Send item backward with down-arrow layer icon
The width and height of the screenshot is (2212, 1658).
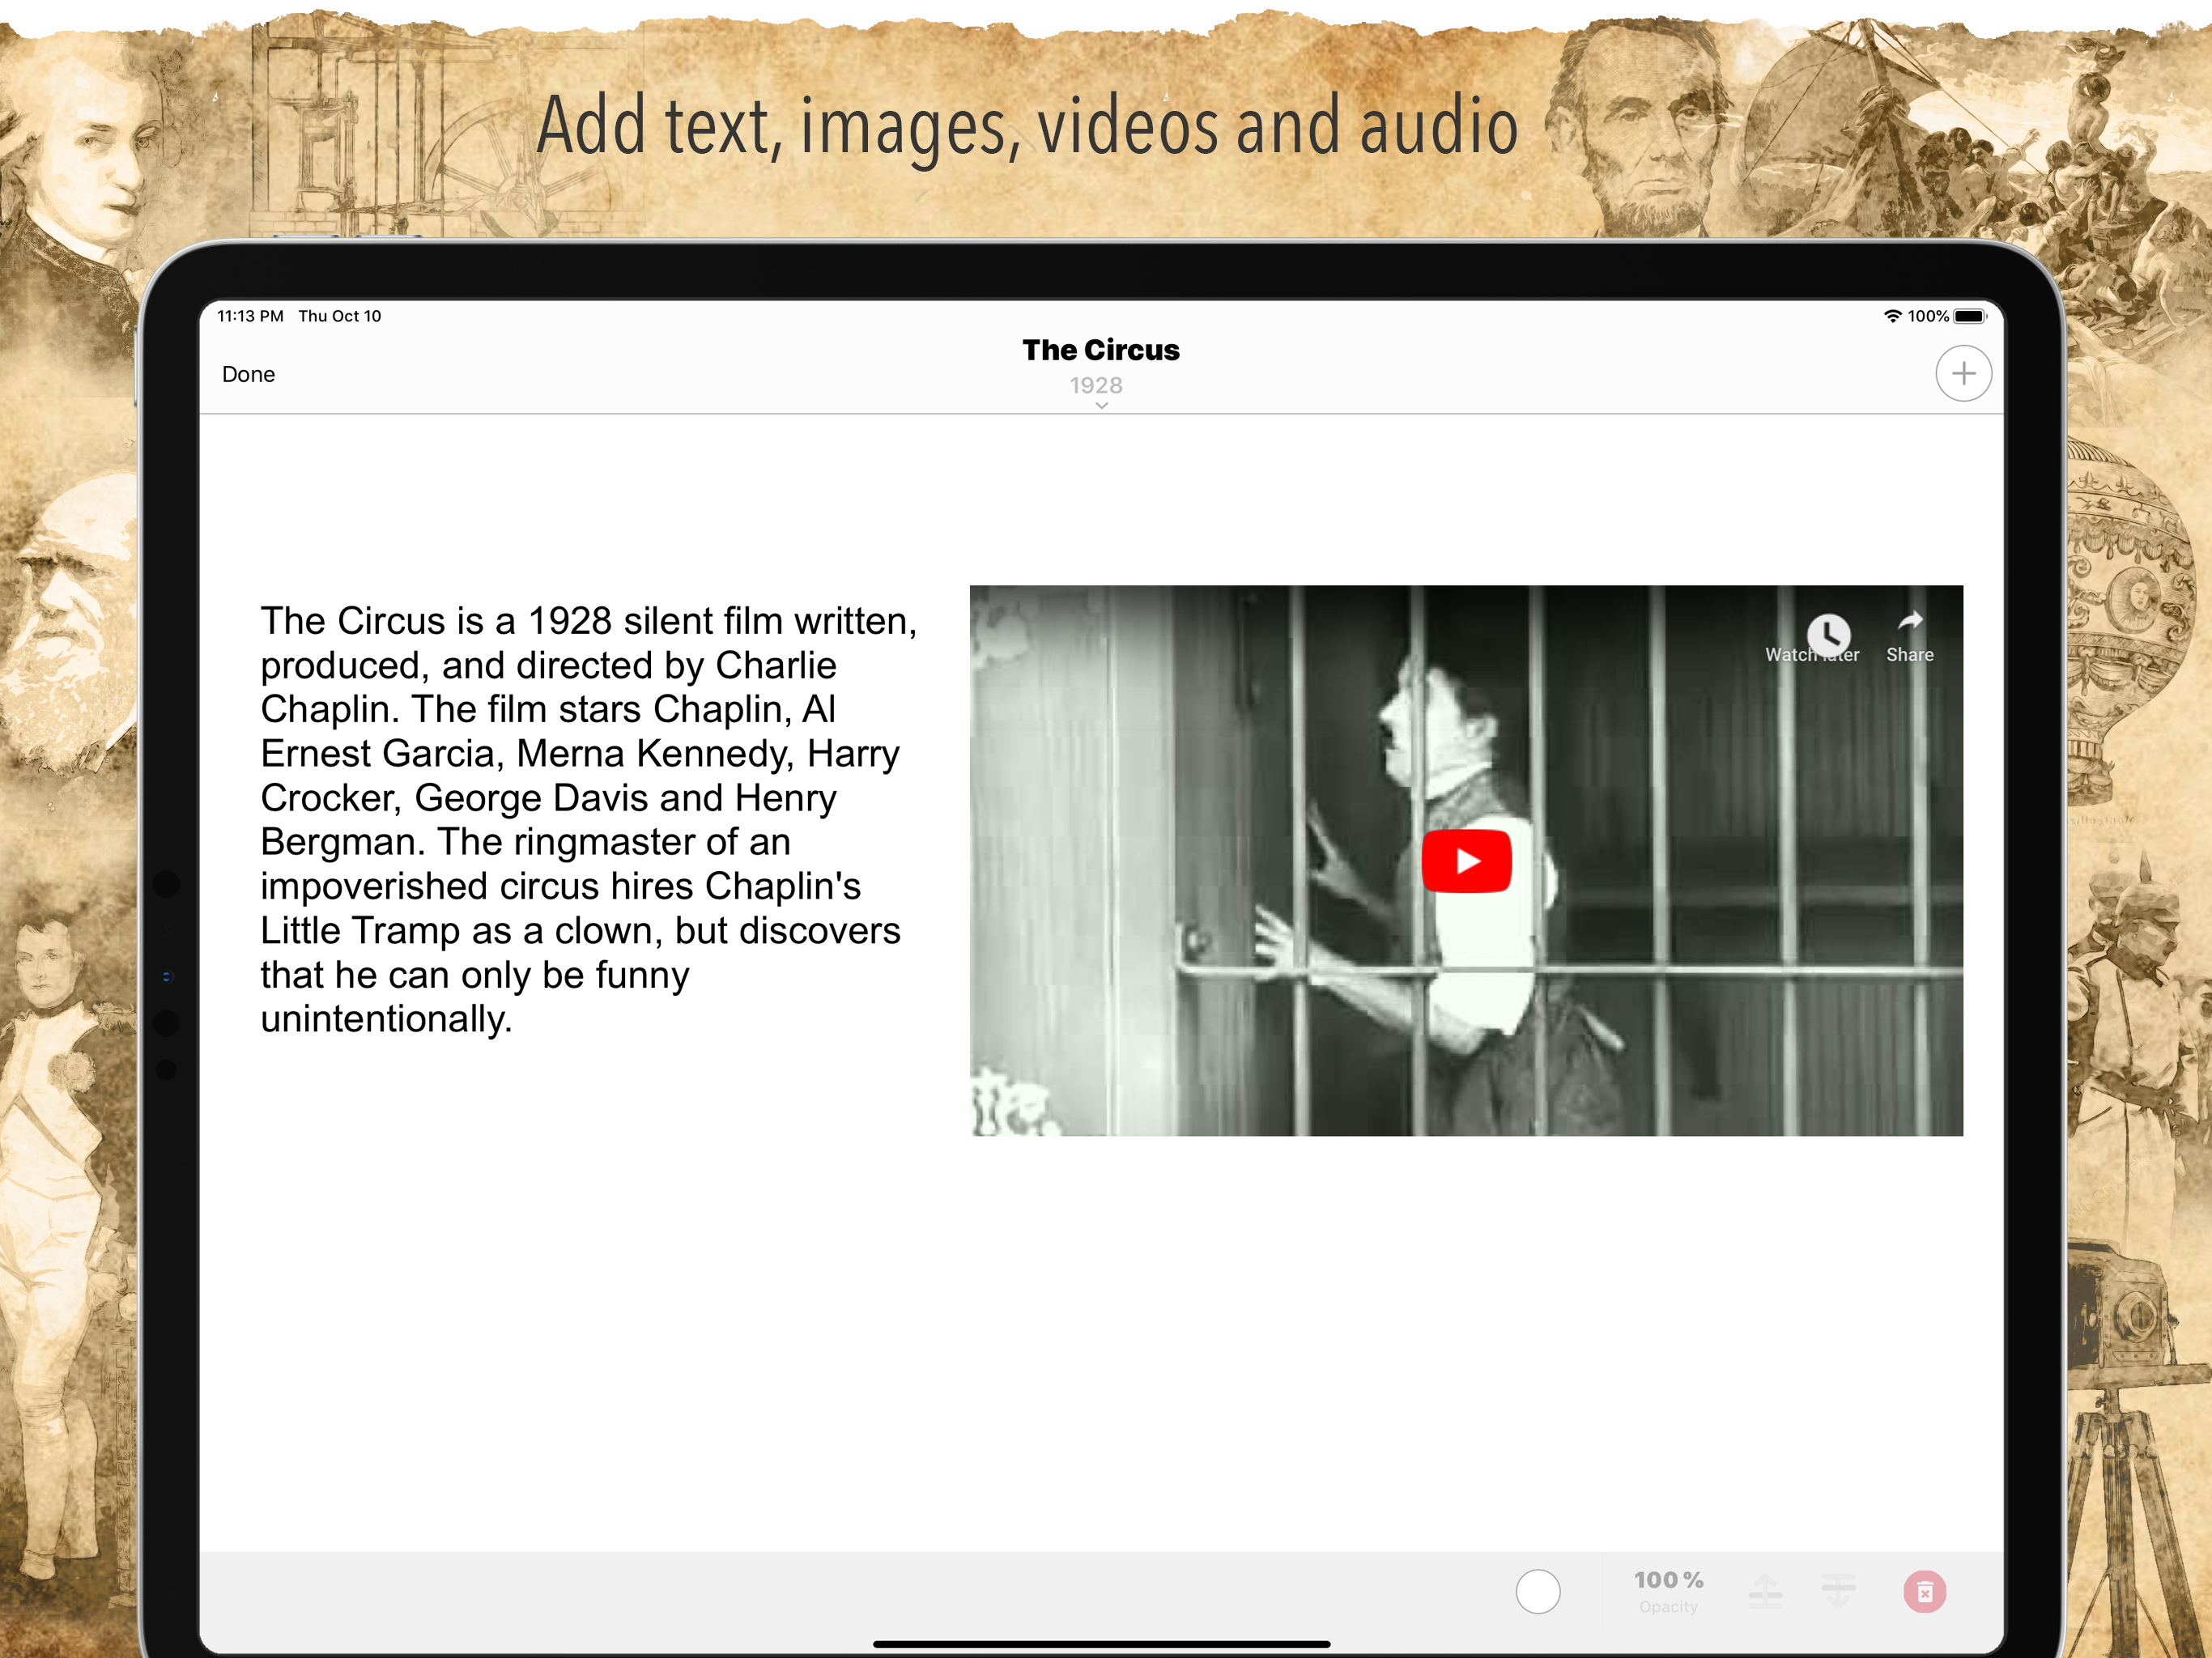(1837, 1590)
